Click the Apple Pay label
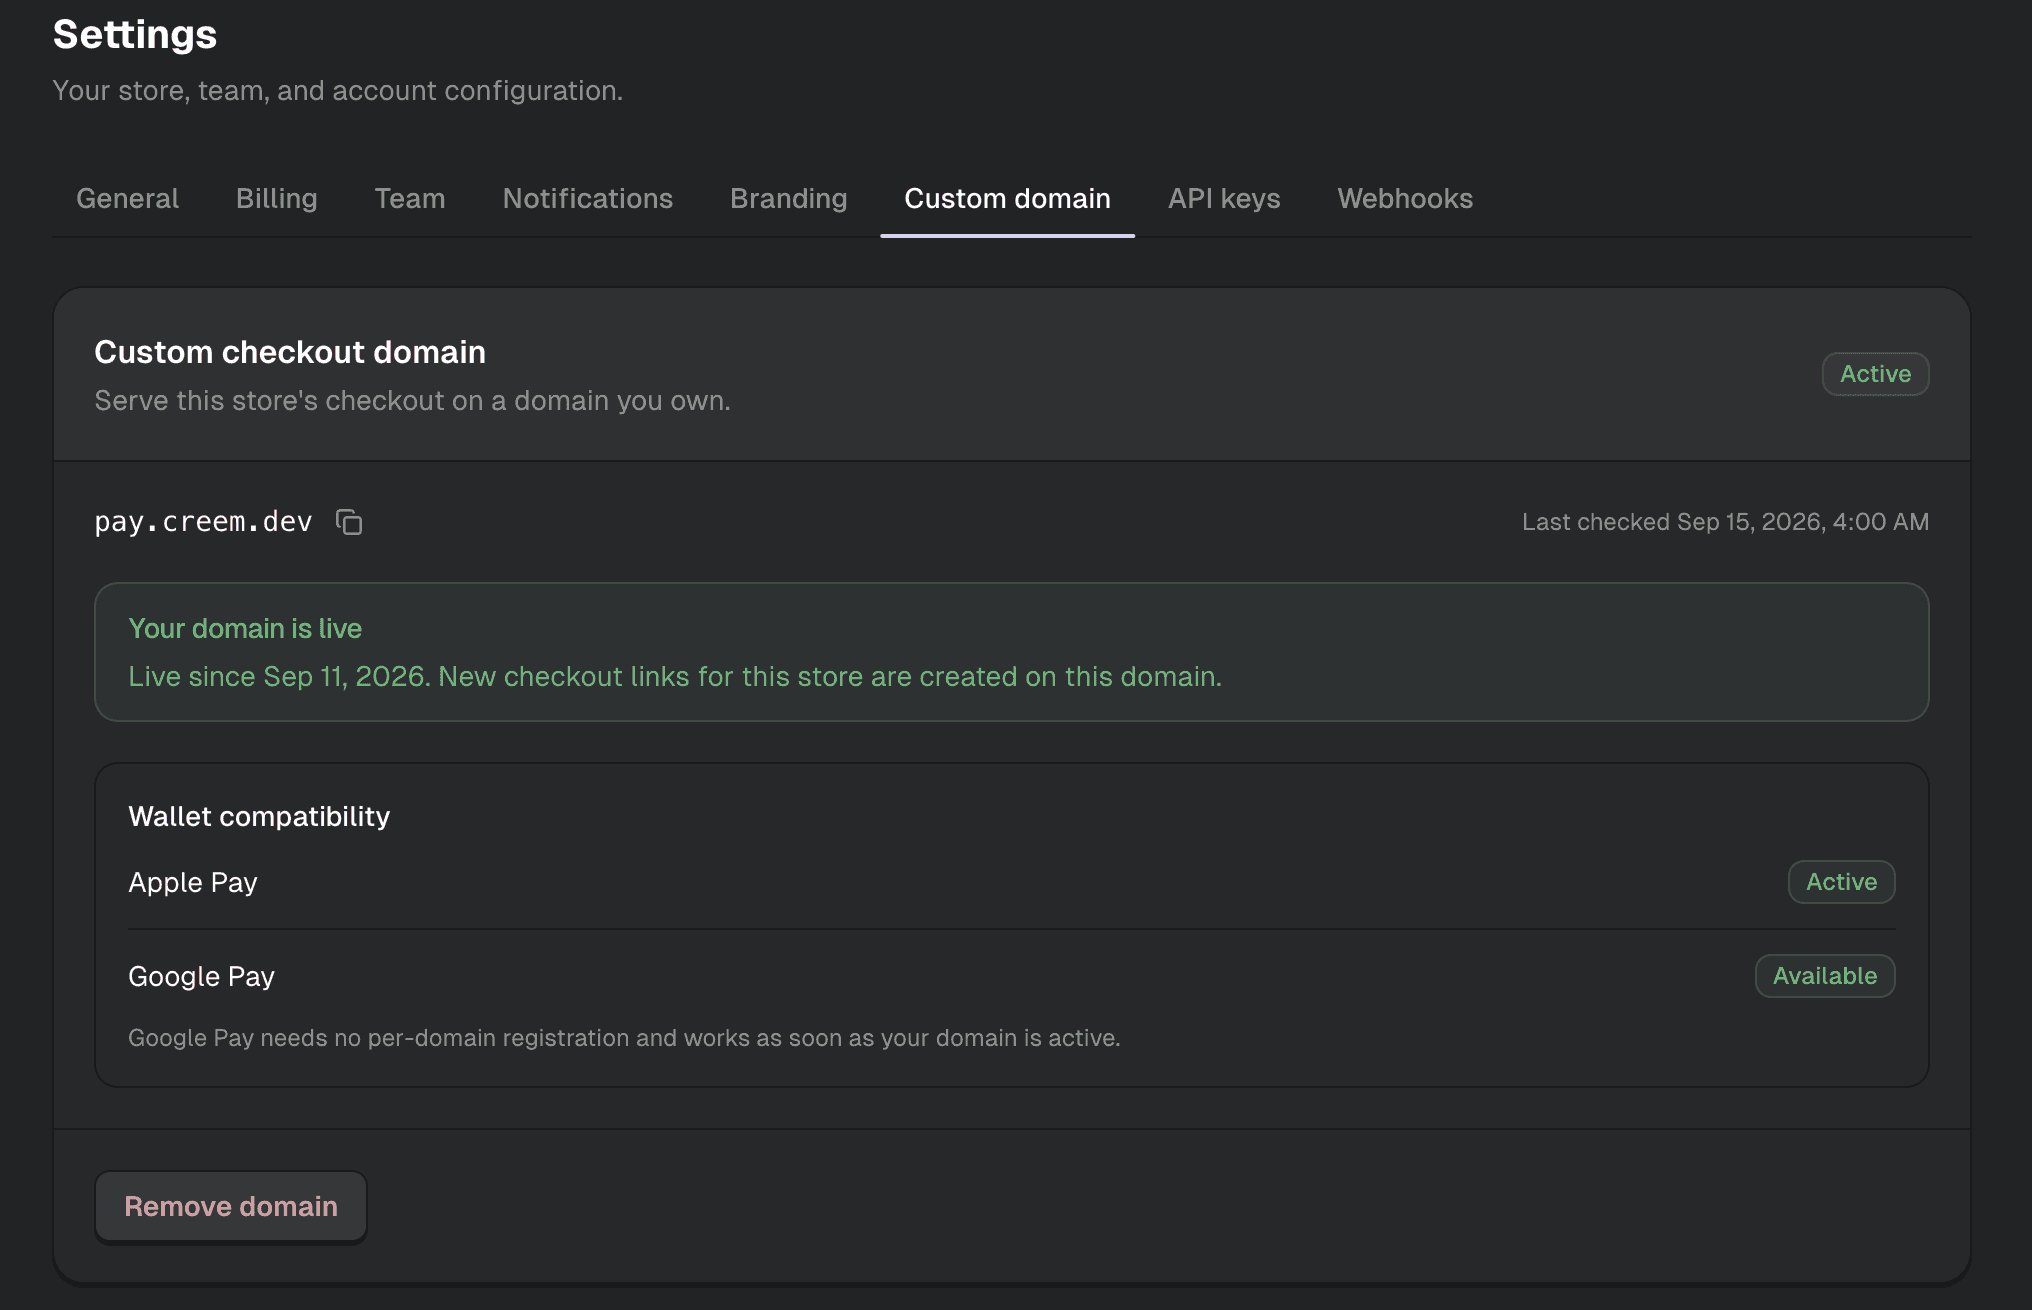 coord(193,882)
